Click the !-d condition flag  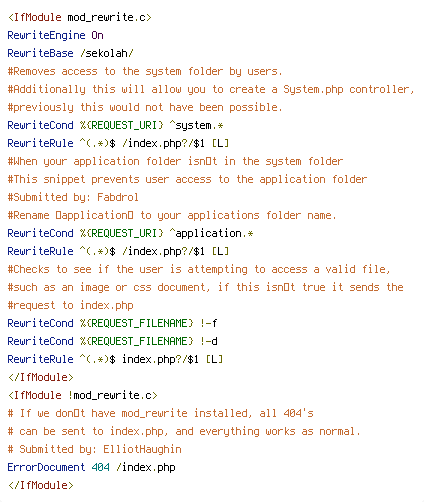[209, 341]
